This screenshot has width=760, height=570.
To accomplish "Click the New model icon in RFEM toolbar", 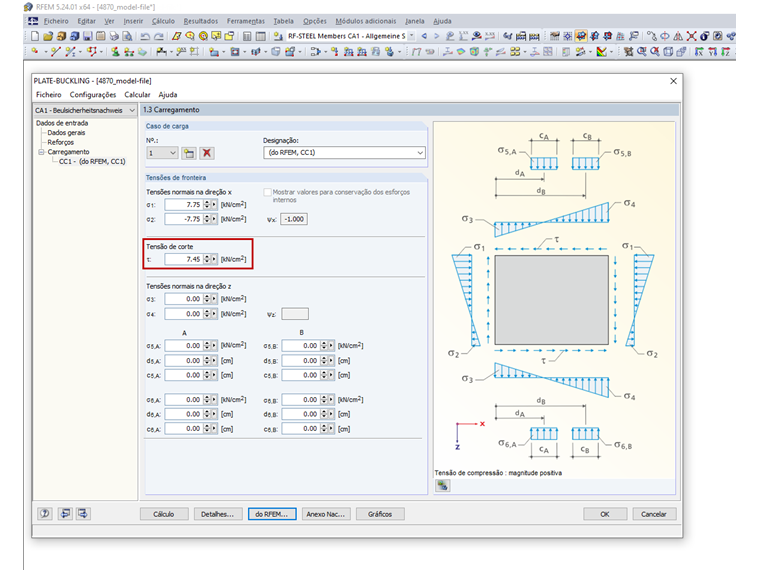I will 34,36.
